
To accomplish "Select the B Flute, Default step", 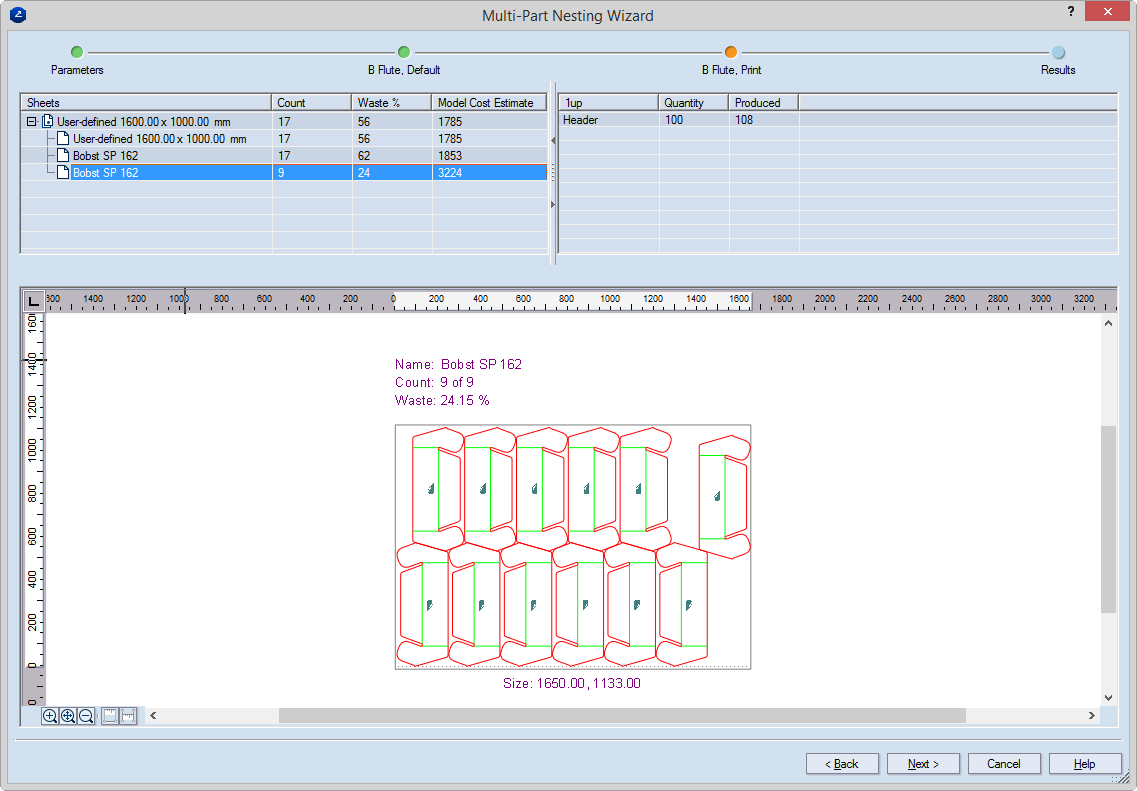I will click(x=404, y=53).
